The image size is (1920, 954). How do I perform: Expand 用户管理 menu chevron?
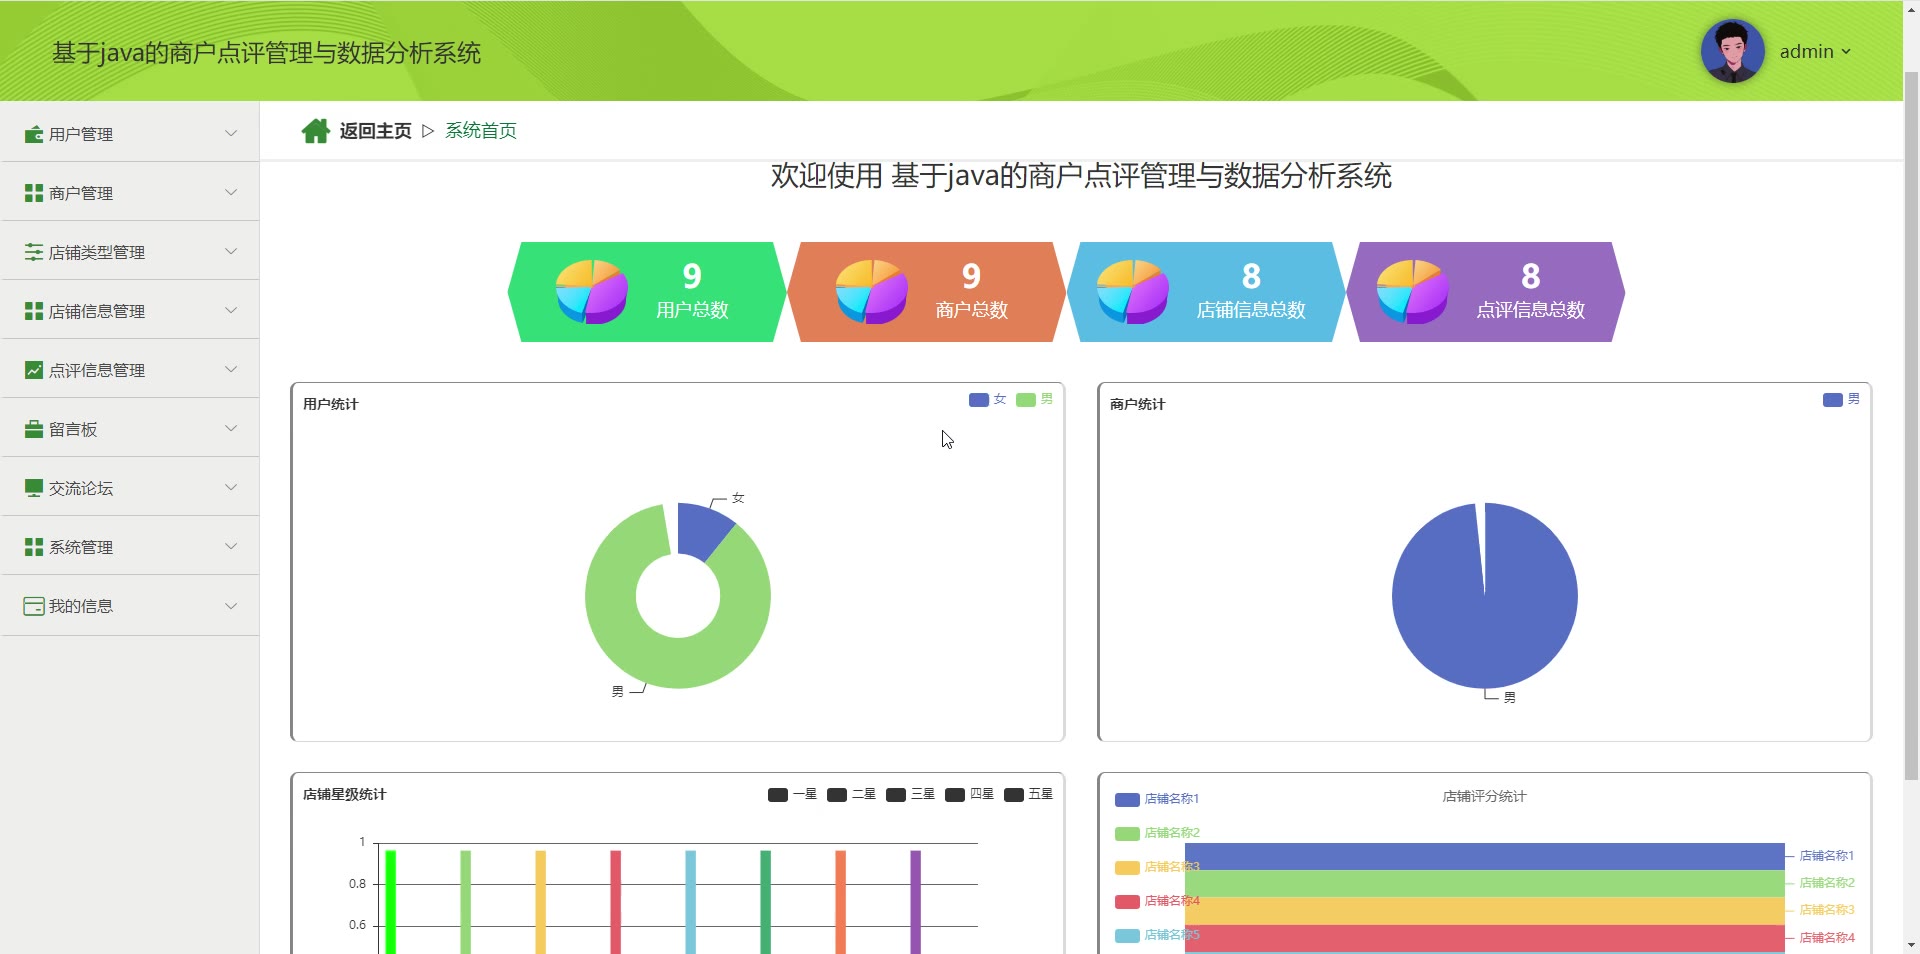pos(231,133)
